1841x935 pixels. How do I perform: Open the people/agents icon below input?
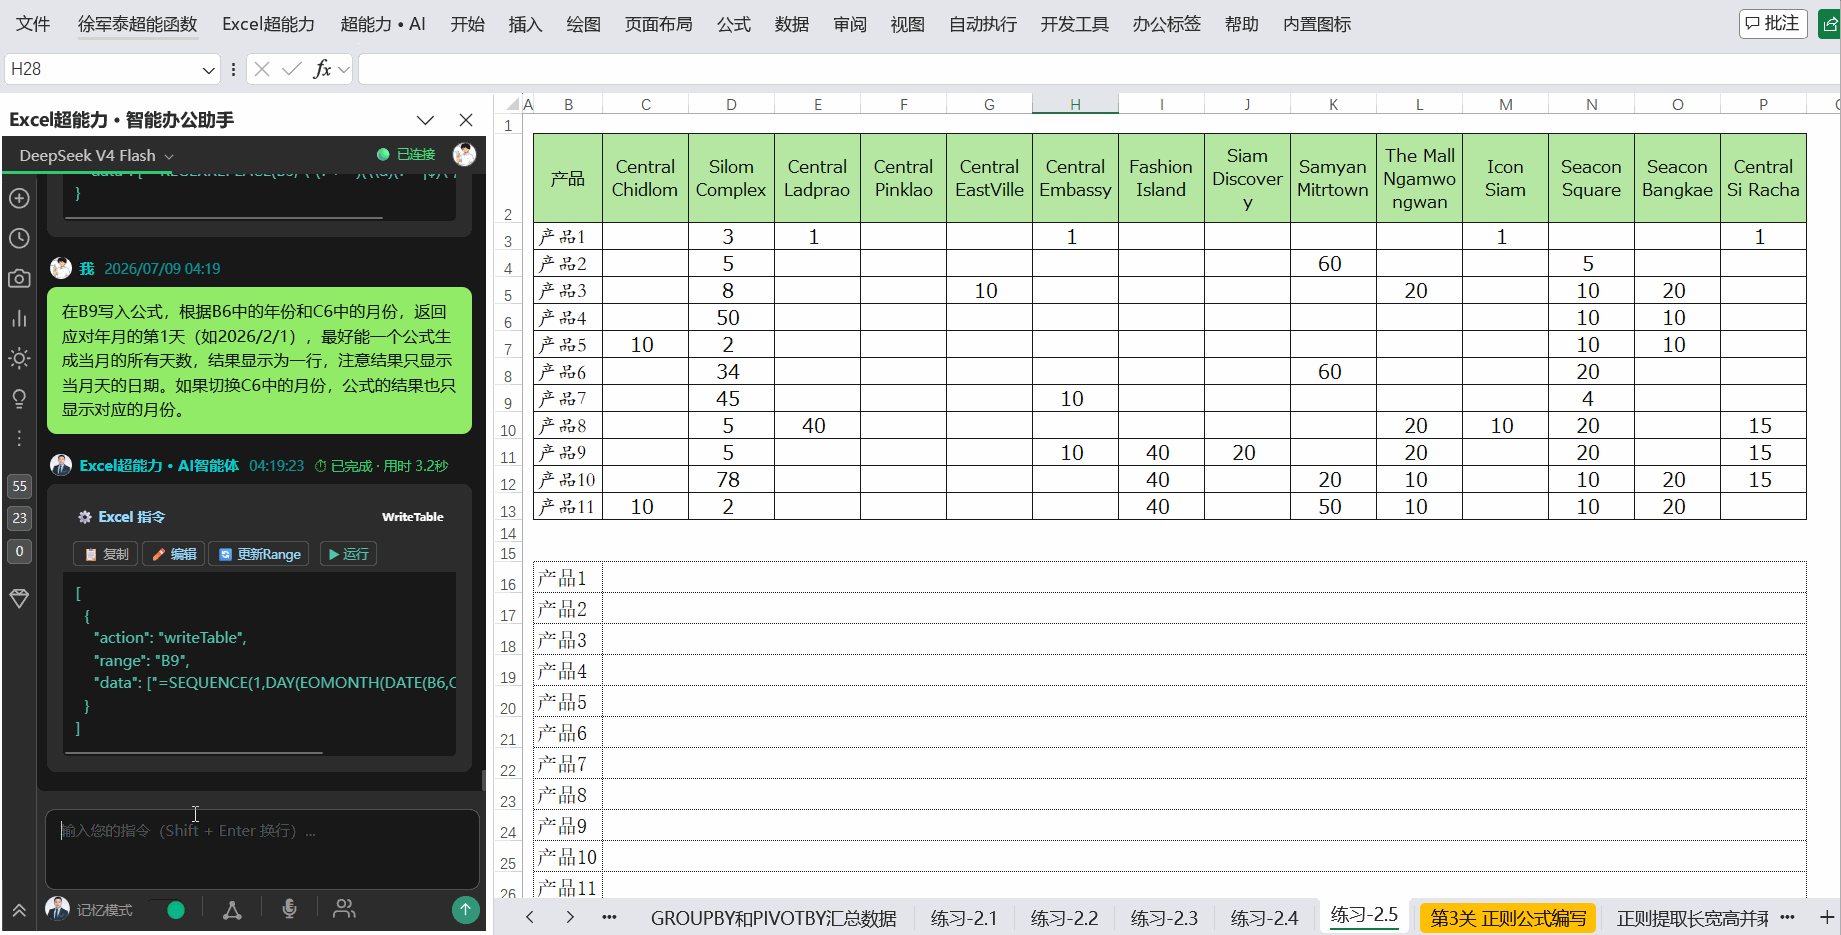point(344,908)
